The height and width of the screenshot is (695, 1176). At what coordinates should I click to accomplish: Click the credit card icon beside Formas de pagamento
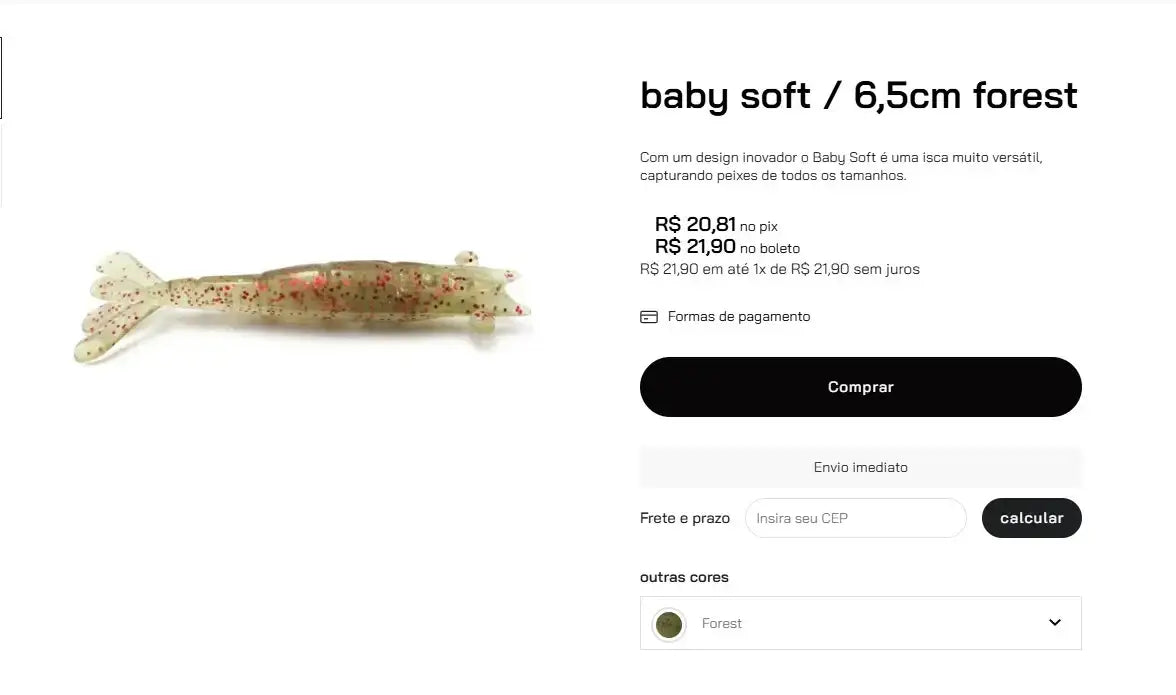pyautogui.click(x=649, y=317)
